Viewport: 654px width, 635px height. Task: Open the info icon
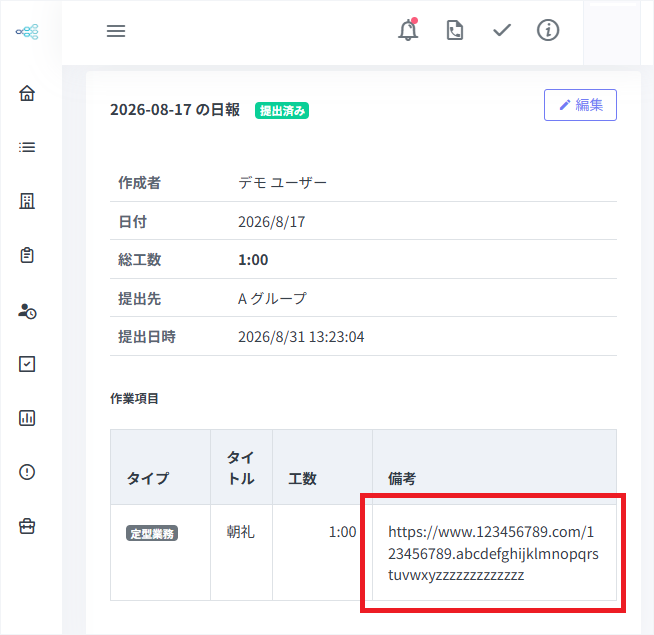(548, 30)
